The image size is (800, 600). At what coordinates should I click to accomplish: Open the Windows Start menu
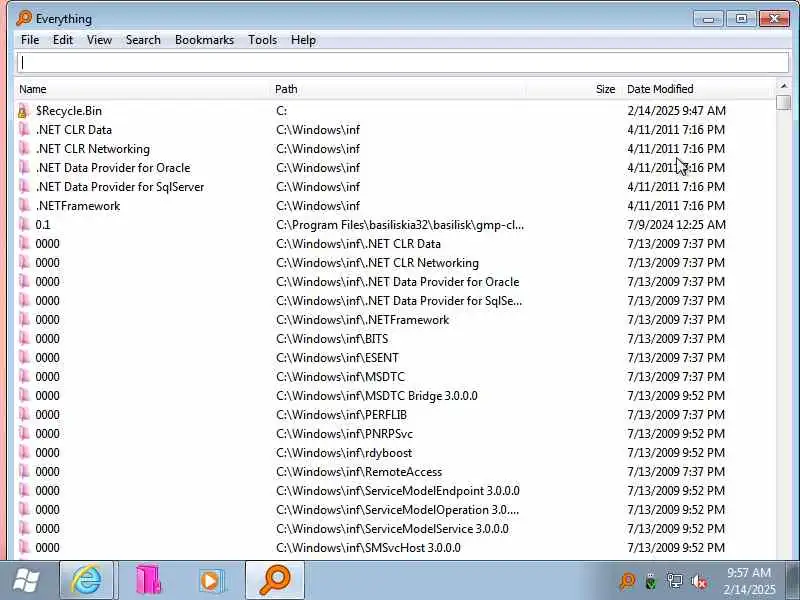click(x=26, y=581)
